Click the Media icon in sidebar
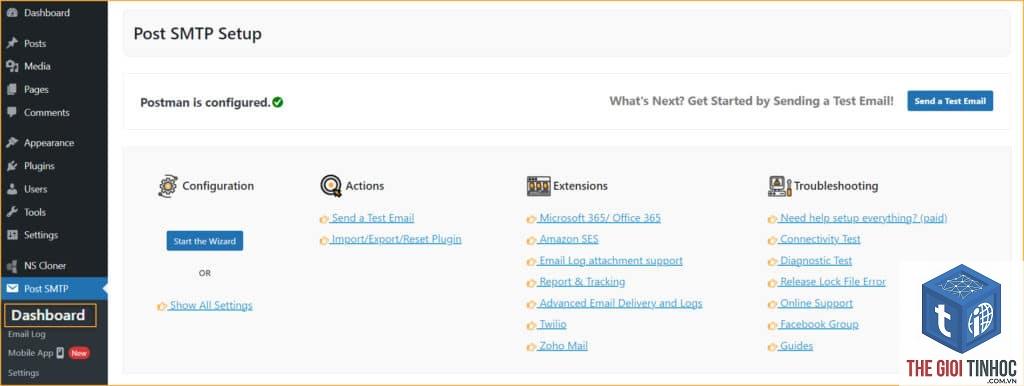 click(11, 66)
